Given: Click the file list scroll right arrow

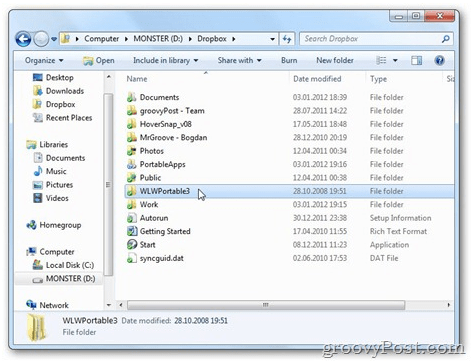Looking at the screenshot, I should (448, 305).
